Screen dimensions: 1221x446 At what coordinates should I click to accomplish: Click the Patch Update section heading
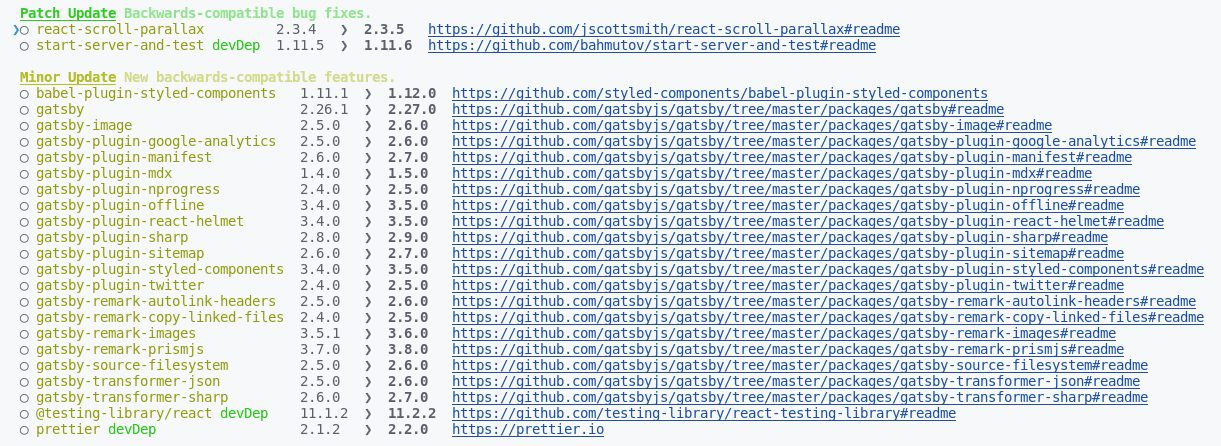tap(68, 14)
